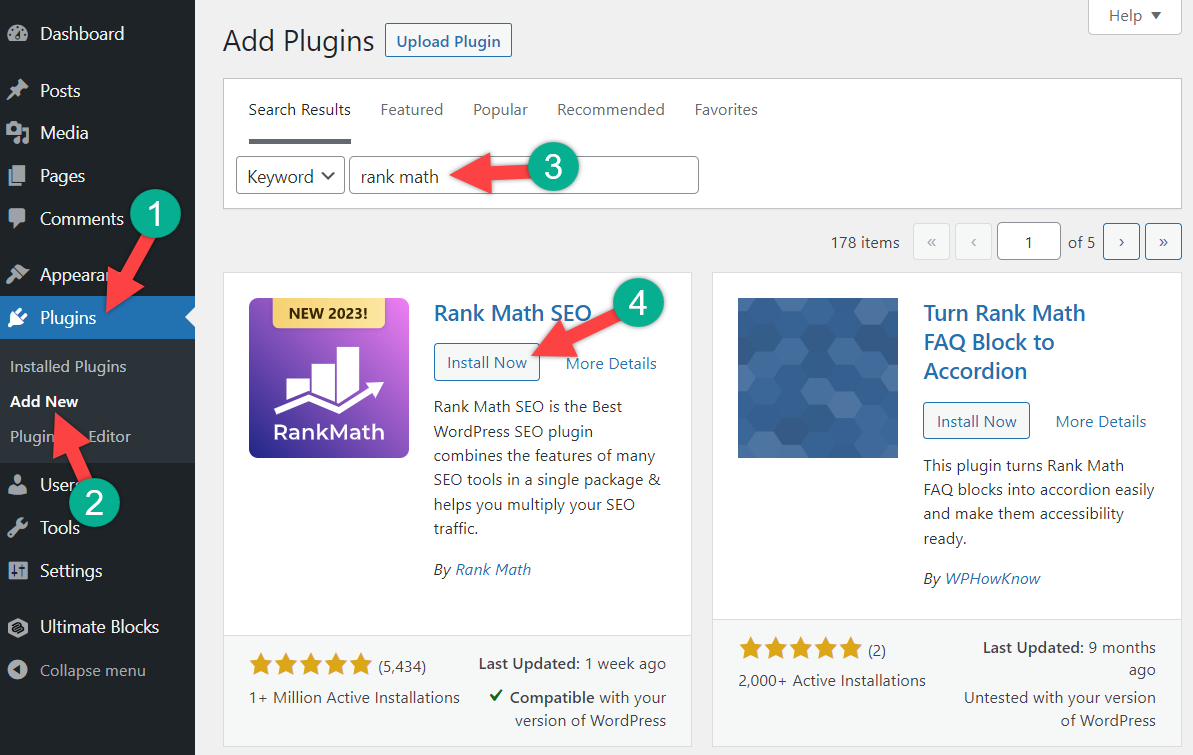Install Now the Rank Math SEO plugin
The width and height of the screenshot is (1193, 755).
click(x=487, y=362)
